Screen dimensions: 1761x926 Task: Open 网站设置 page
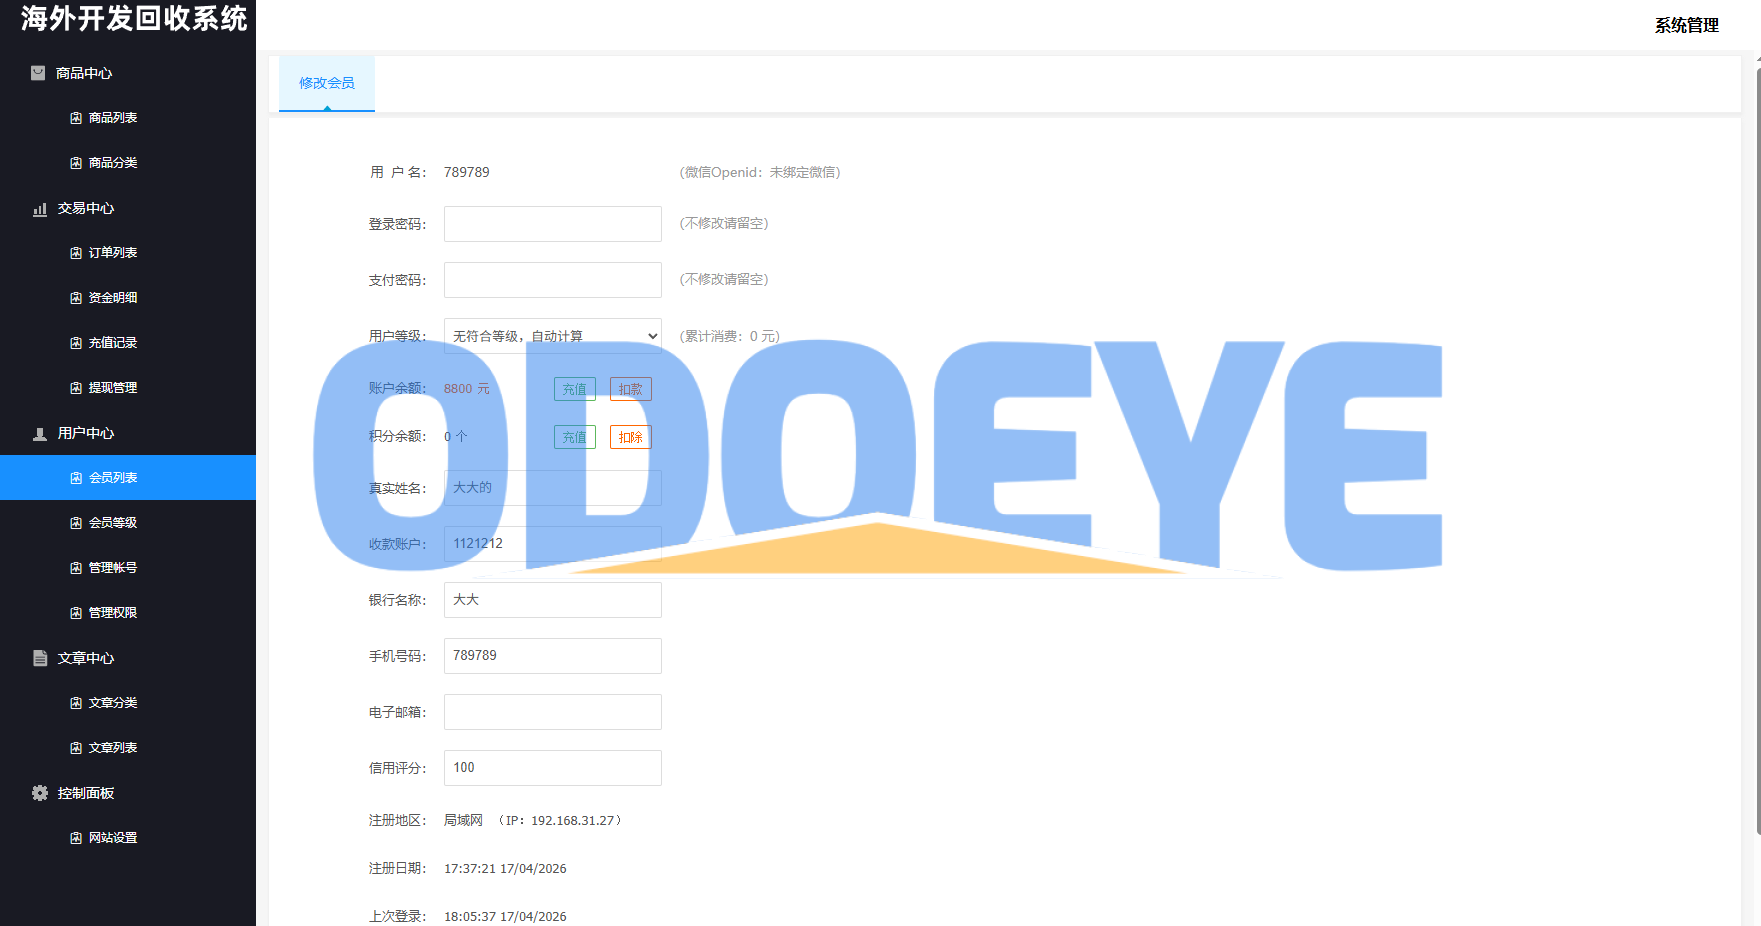coord(128,838)
